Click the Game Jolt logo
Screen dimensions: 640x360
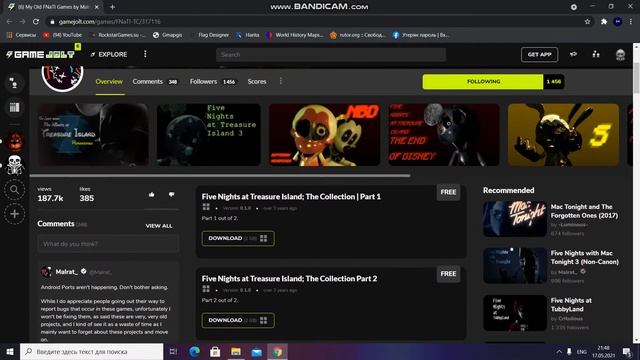pos(41,54)
